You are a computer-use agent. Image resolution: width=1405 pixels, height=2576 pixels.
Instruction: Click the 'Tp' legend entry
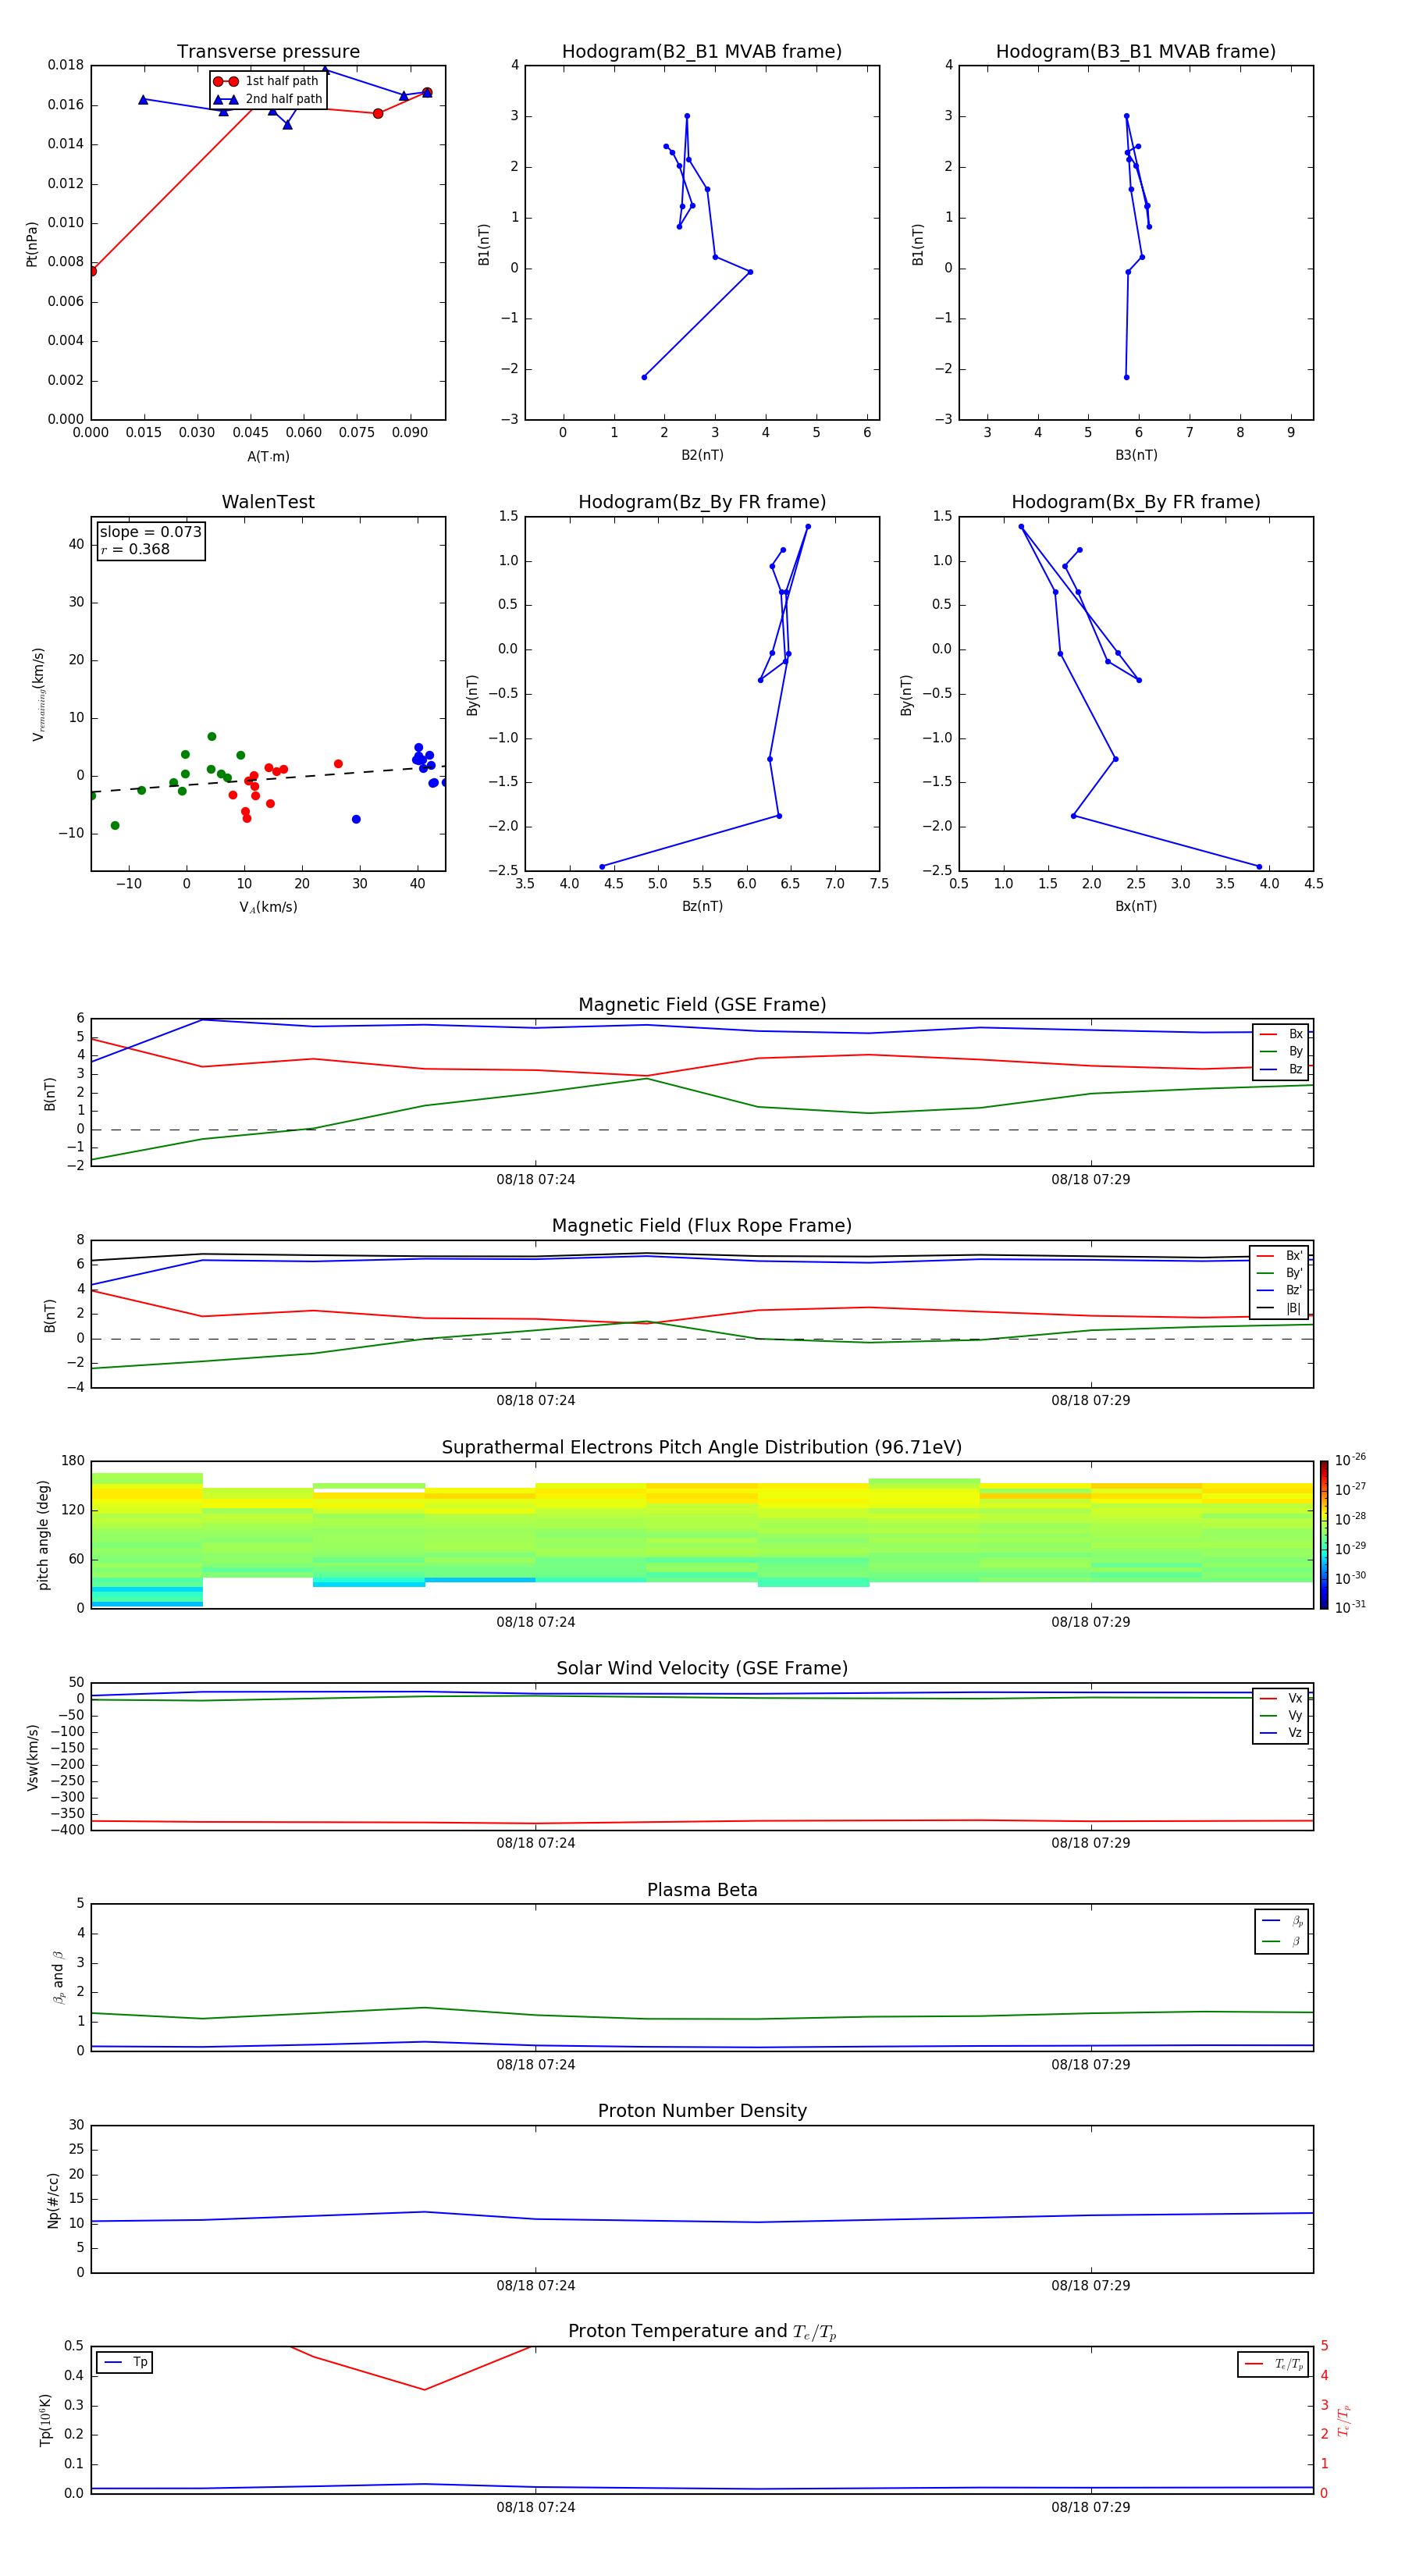pyautogui.click(x=126, y=2362)
